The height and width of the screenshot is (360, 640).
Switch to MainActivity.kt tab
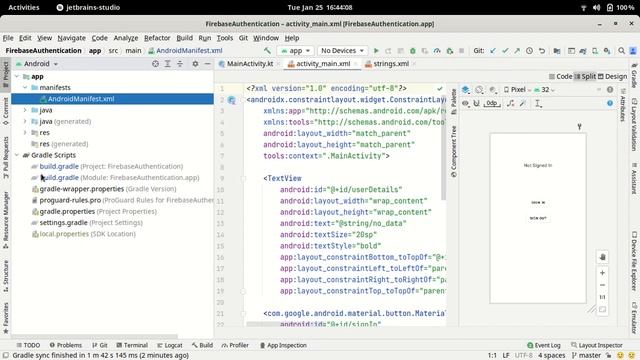coord(249,64)
